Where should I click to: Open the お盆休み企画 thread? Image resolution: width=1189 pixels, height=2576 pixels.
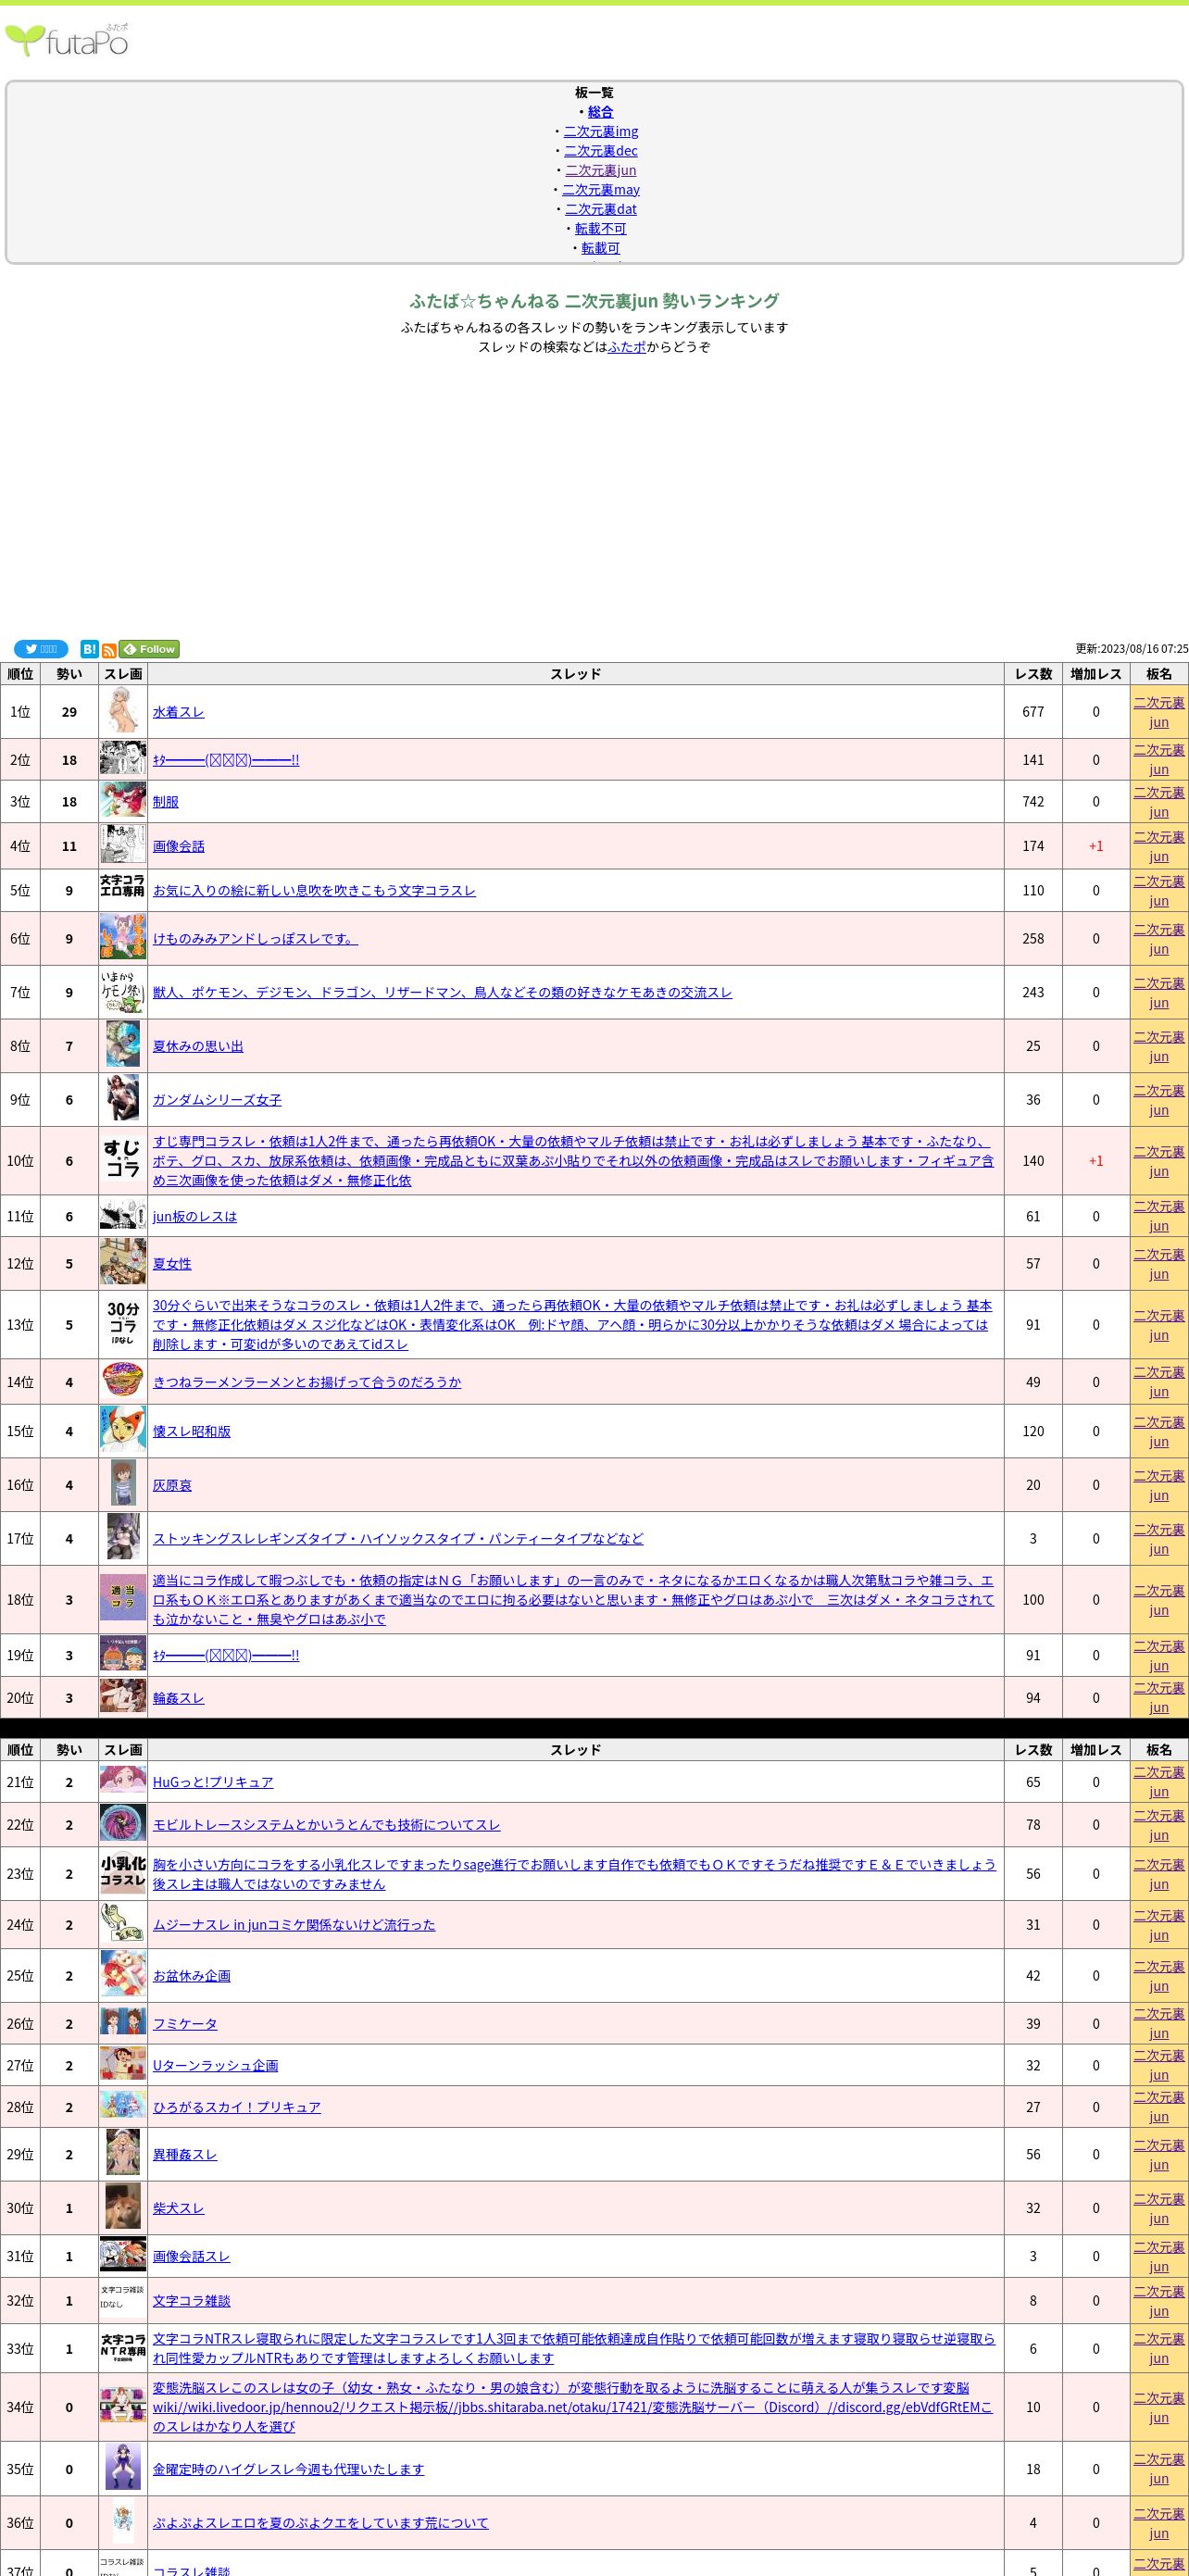(191, 1976)
